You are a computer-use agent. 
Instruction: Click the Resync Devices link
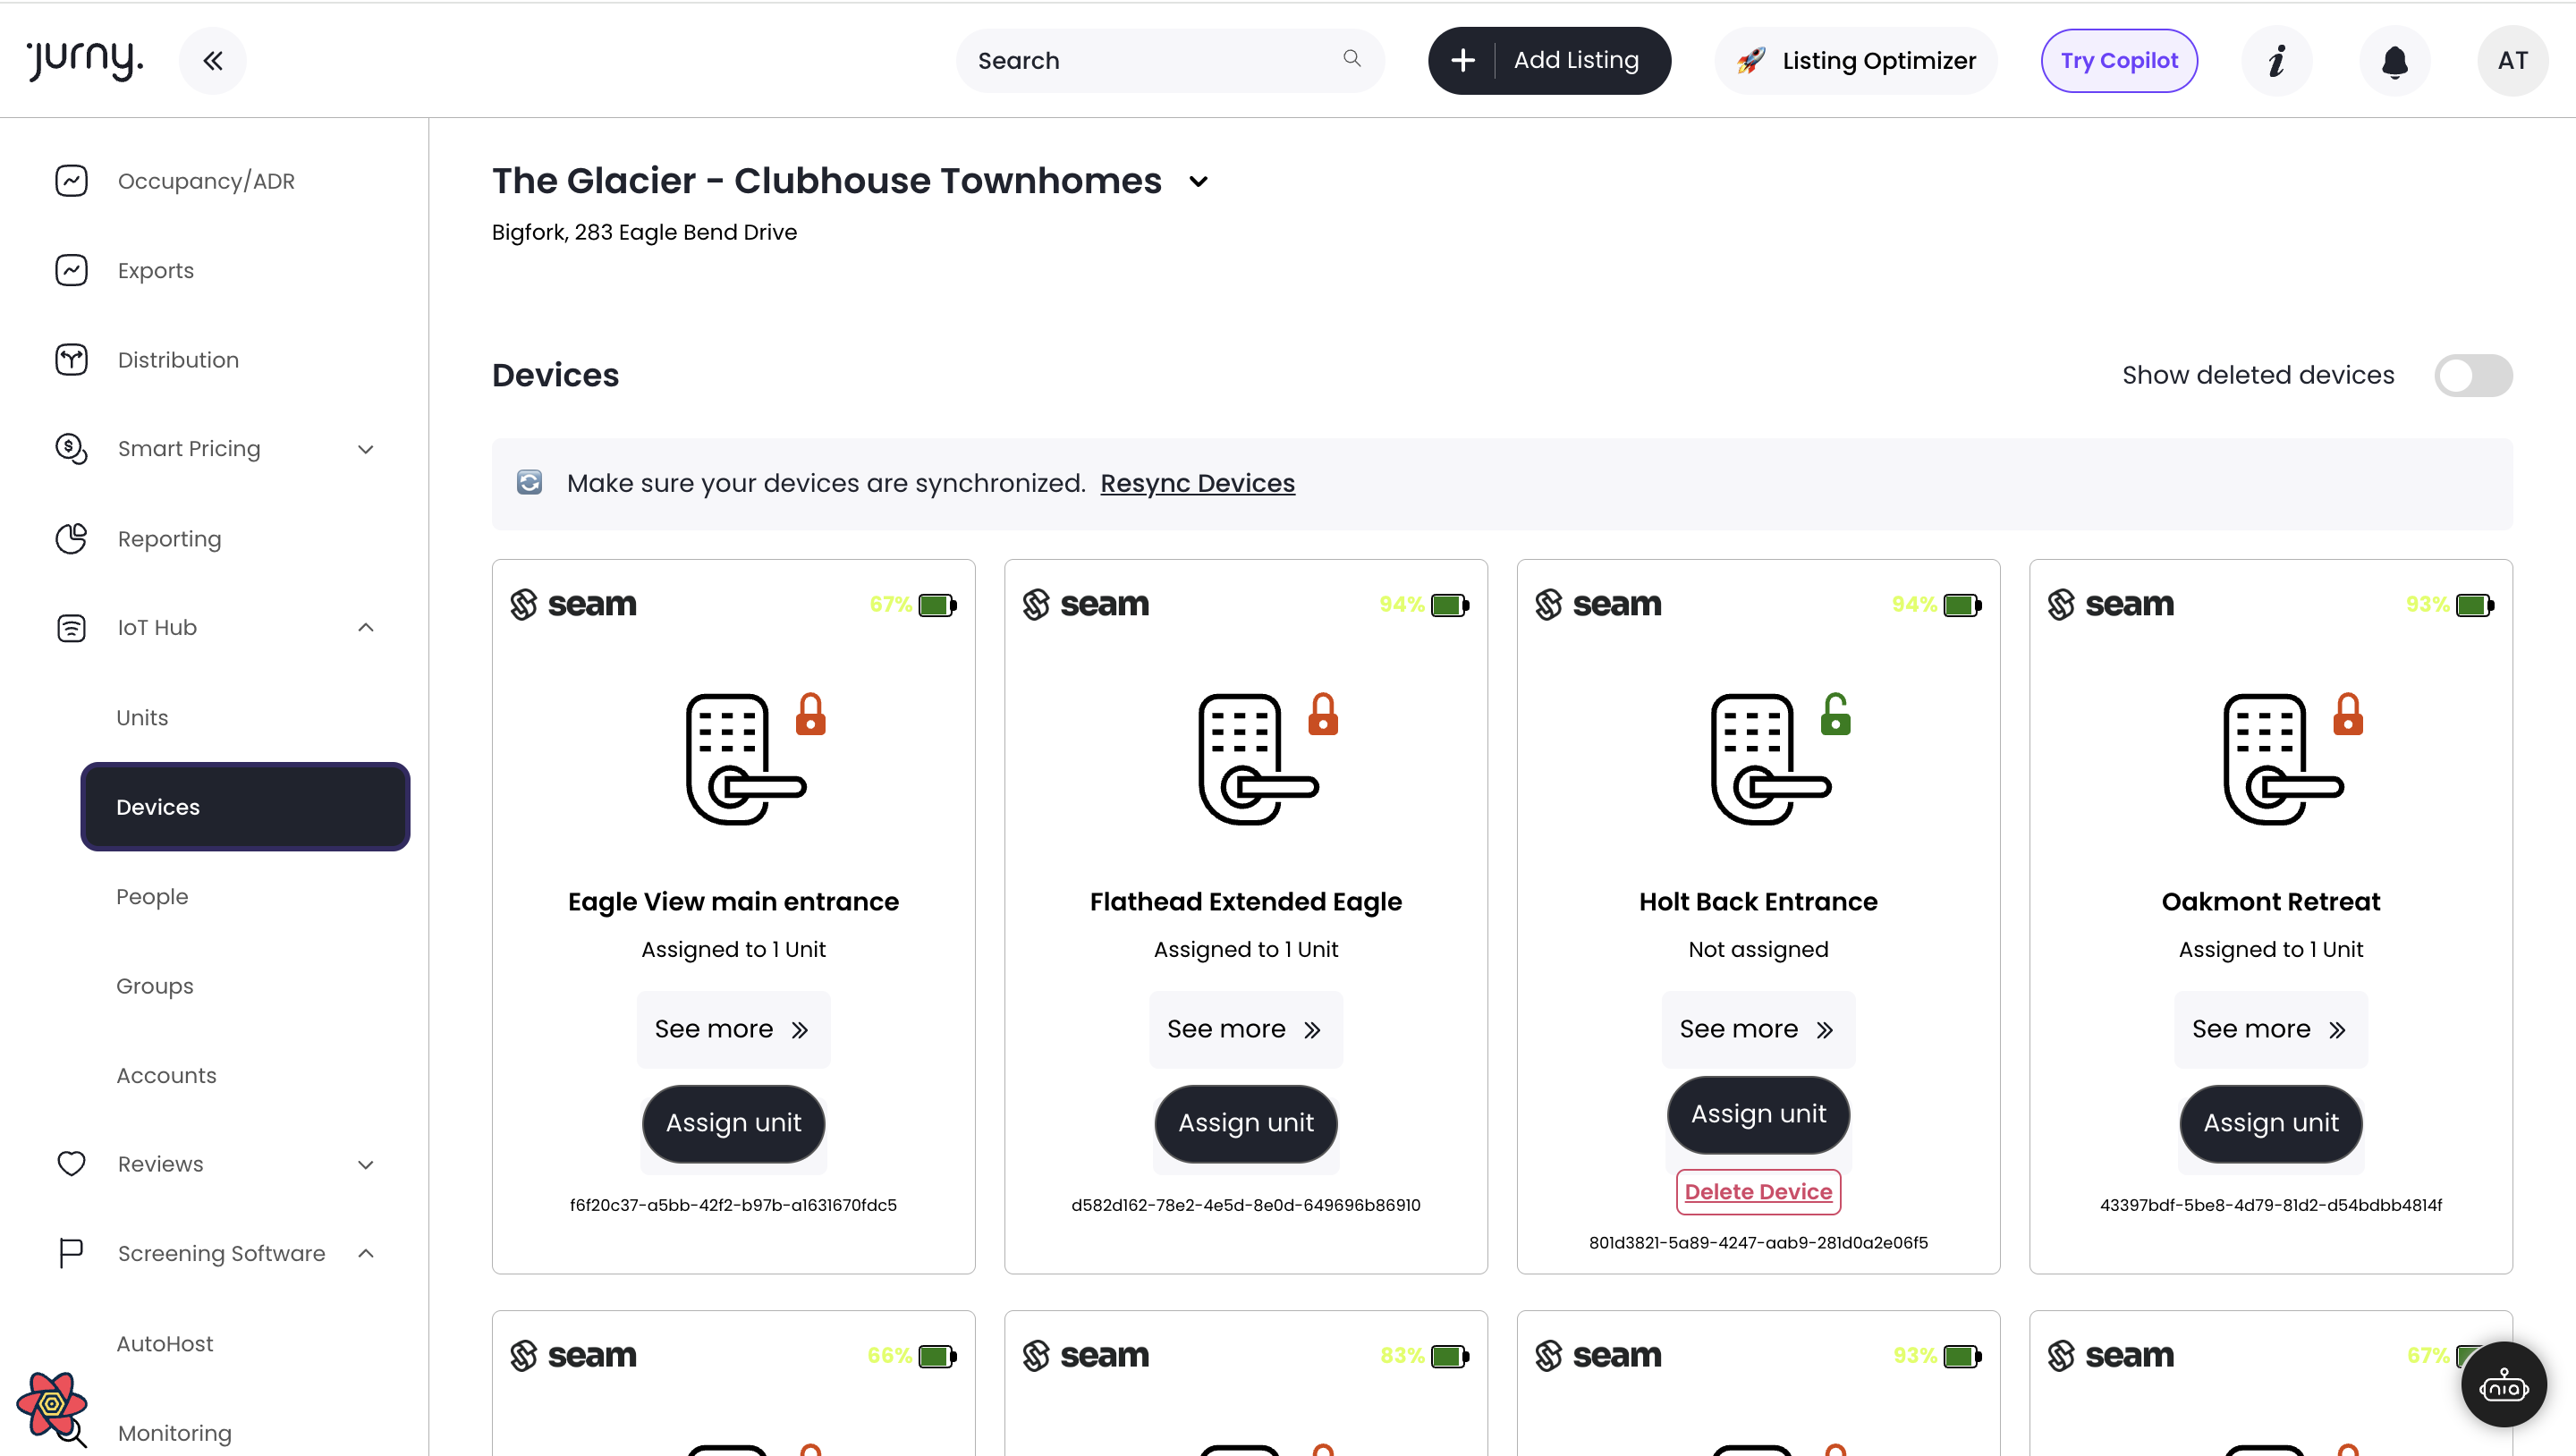1197,483
